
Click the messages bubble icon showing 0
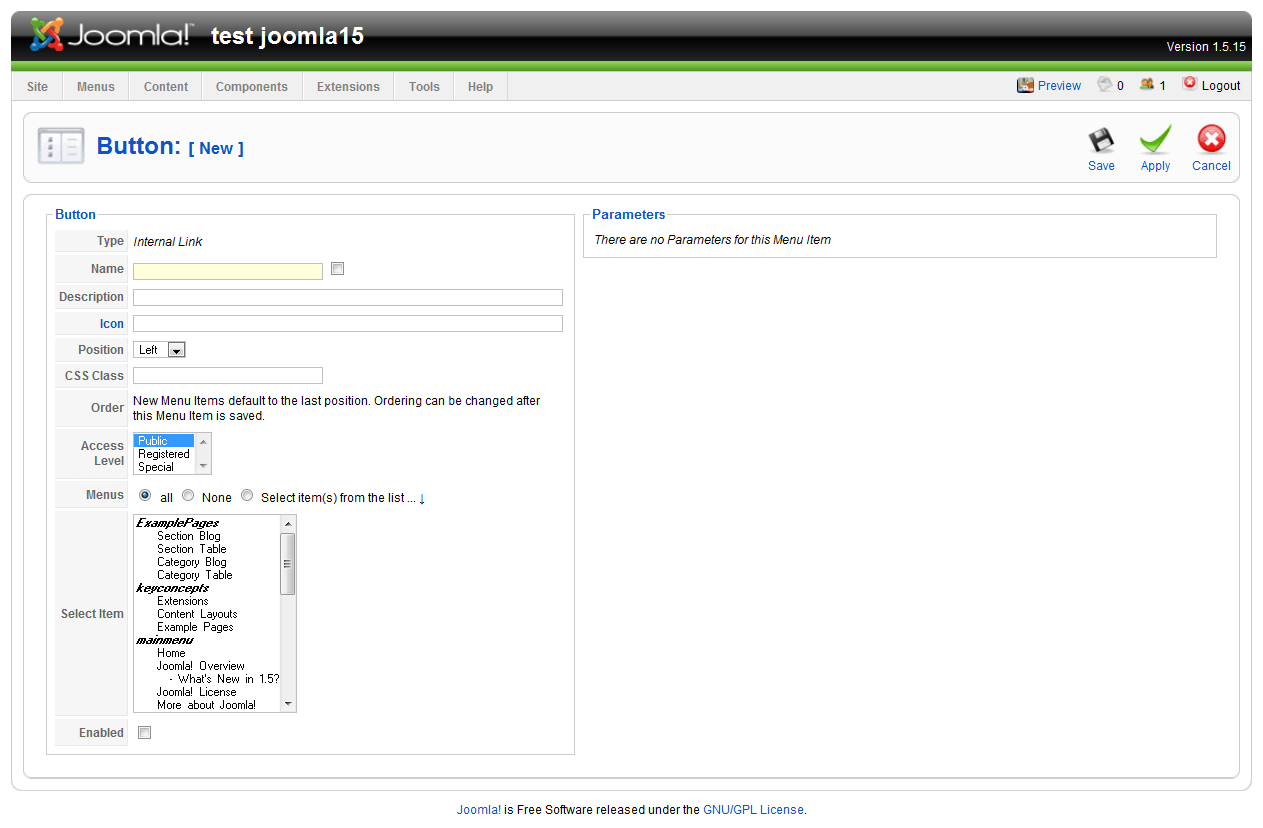tap(1105, 85)
